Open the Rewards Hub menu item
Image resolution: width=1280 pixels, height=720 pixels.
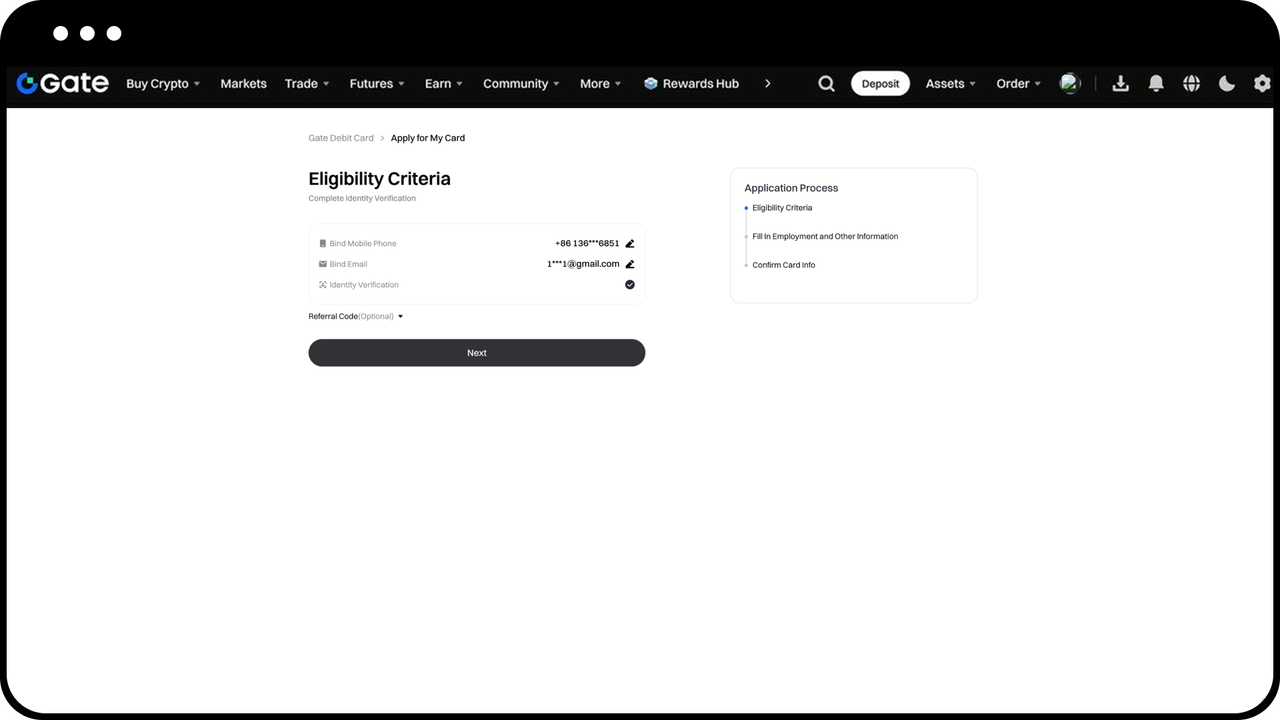click(x=691, y=84)
